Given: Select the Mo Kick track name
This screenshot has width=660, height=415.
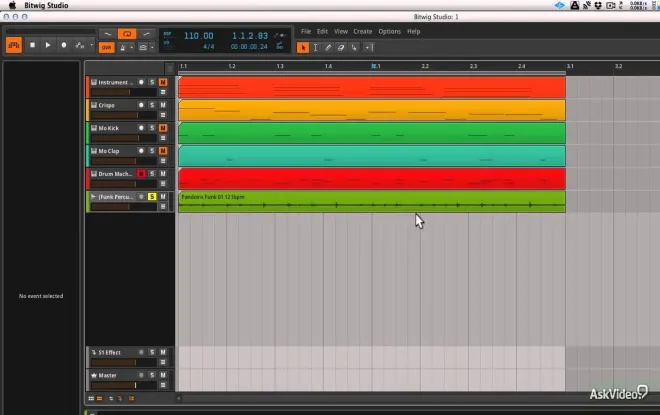Looking at the screenshot, I should tap(109, 128).
